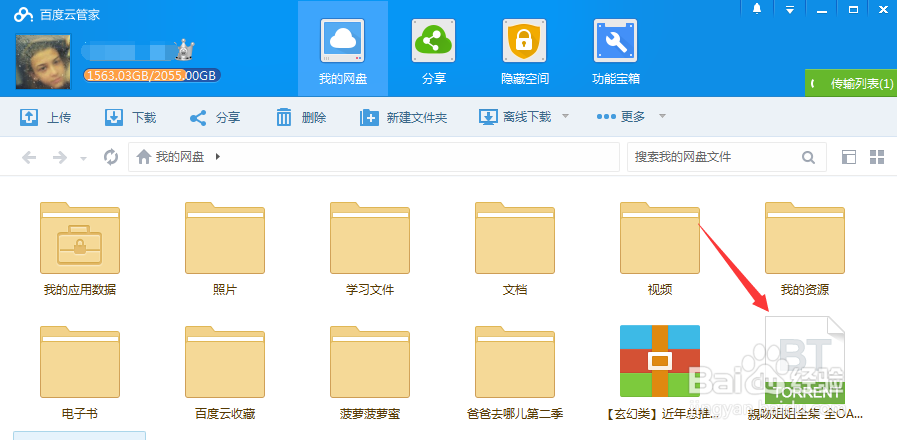Open the 功能宝箱 tab
The width and height of the screenshot is (897, 440).
(x=616, y=50)
